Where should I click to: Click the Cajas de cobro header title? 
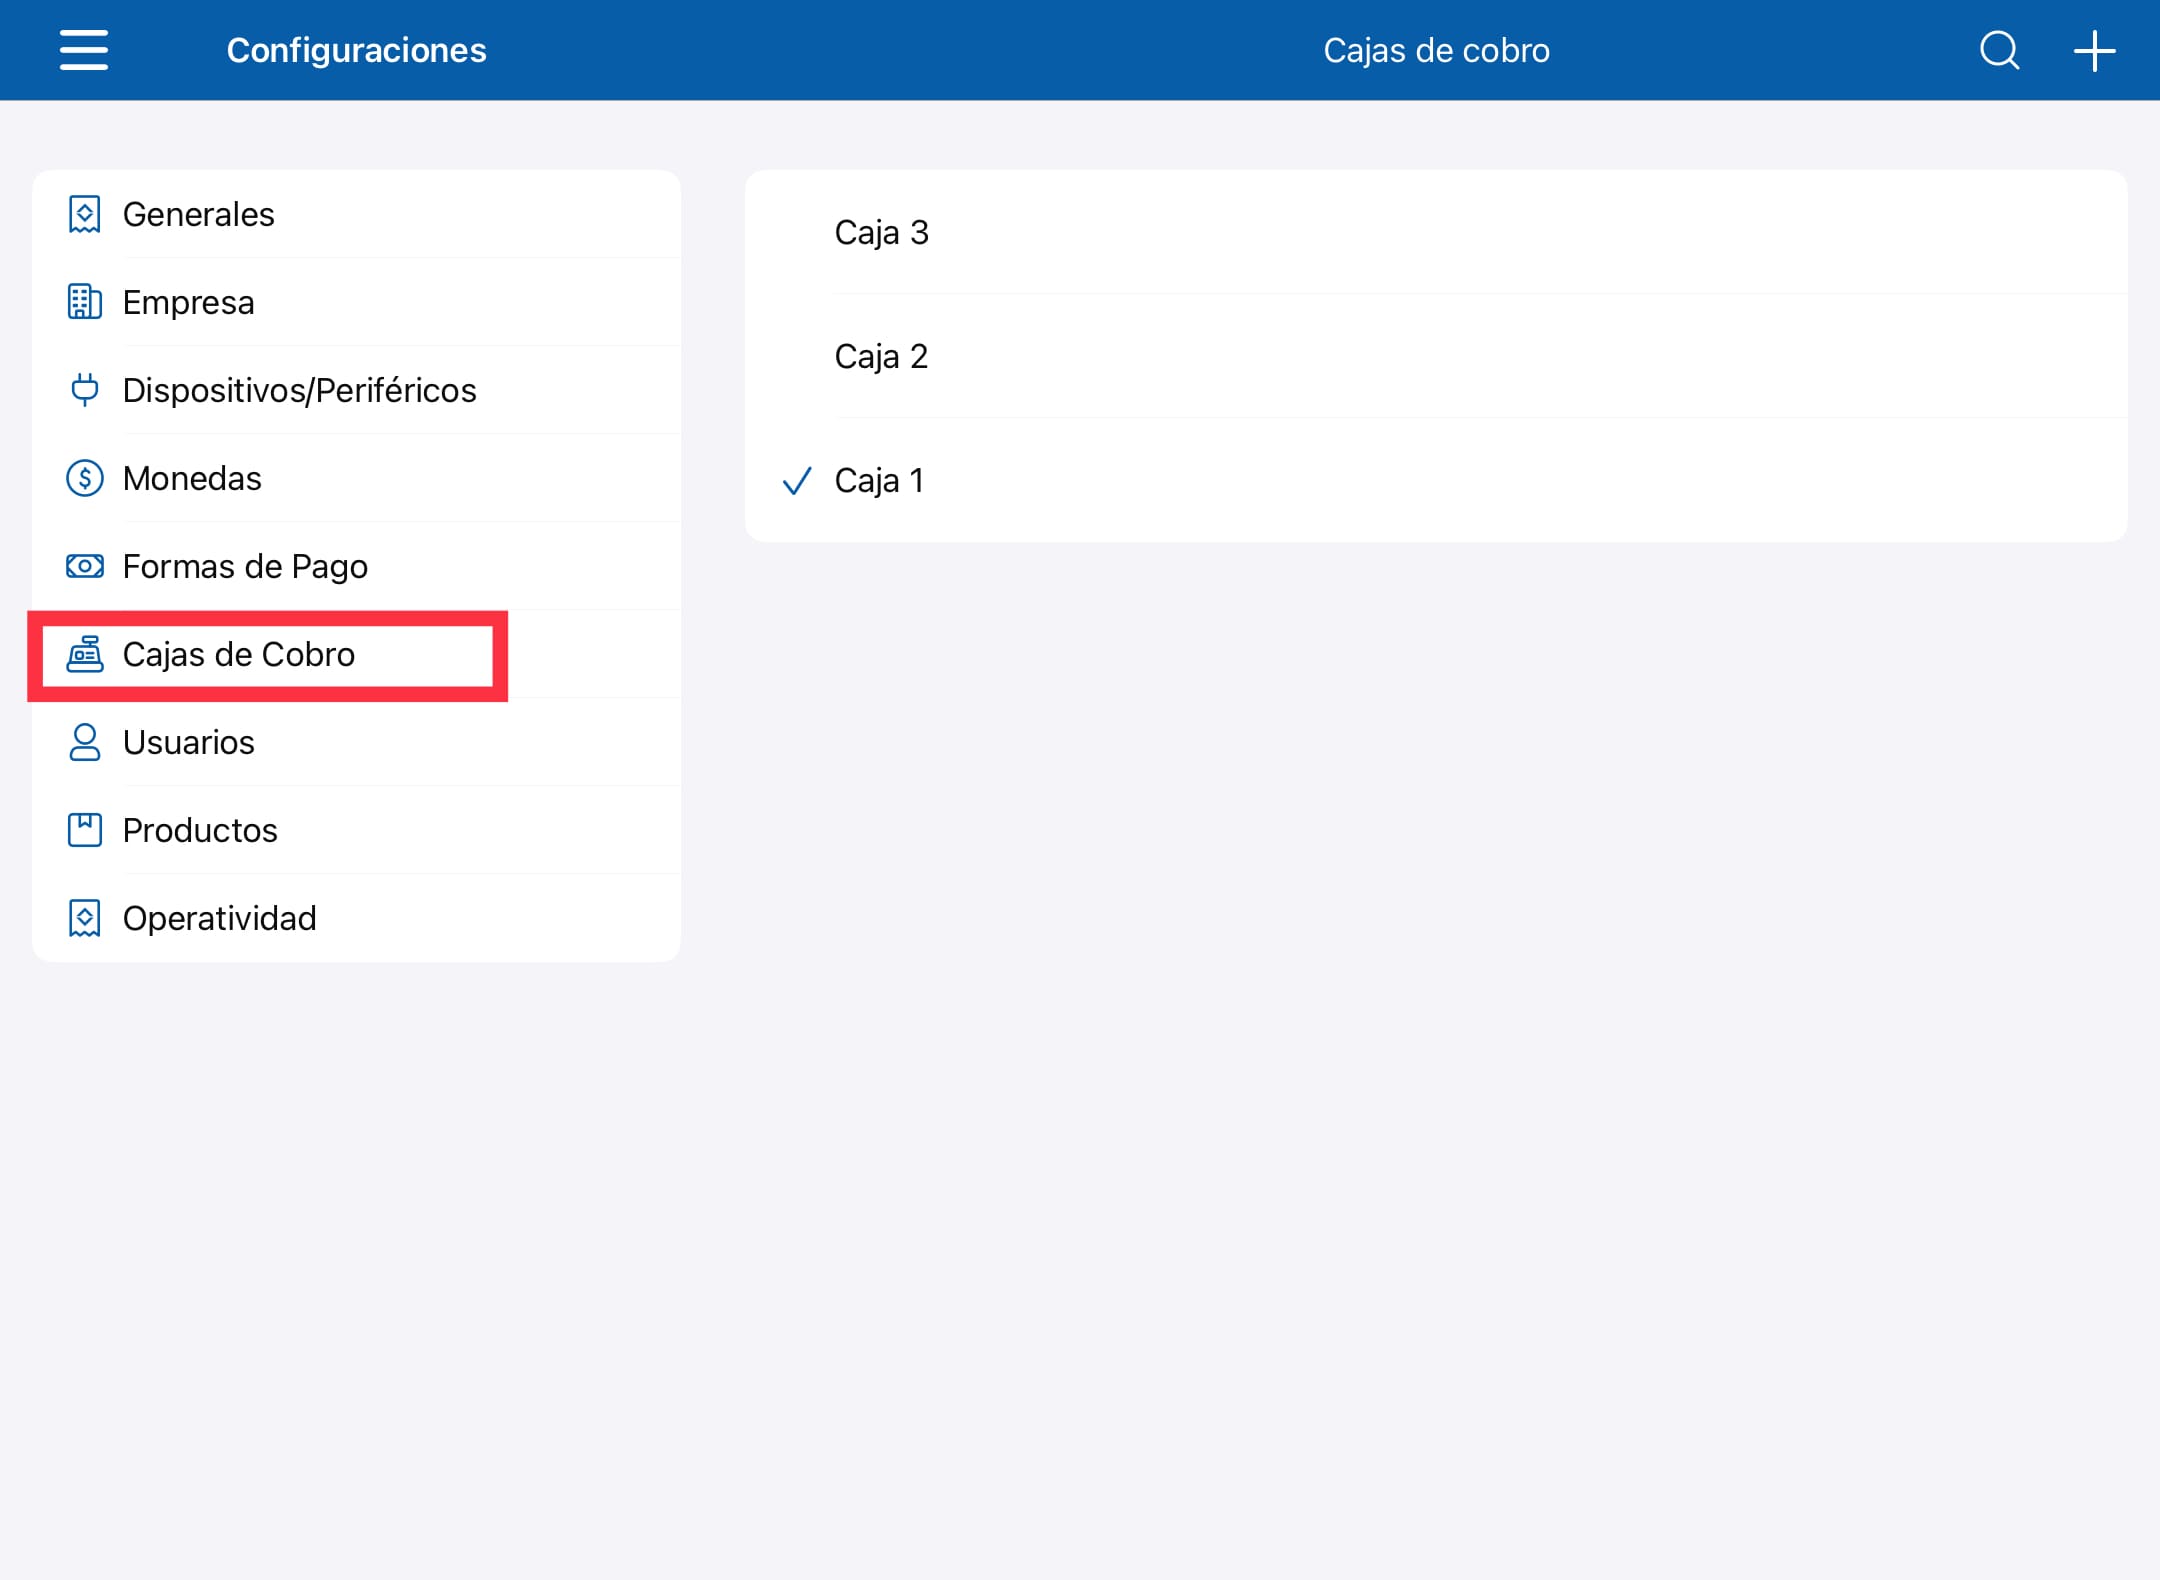click(x=1436, y=50)
